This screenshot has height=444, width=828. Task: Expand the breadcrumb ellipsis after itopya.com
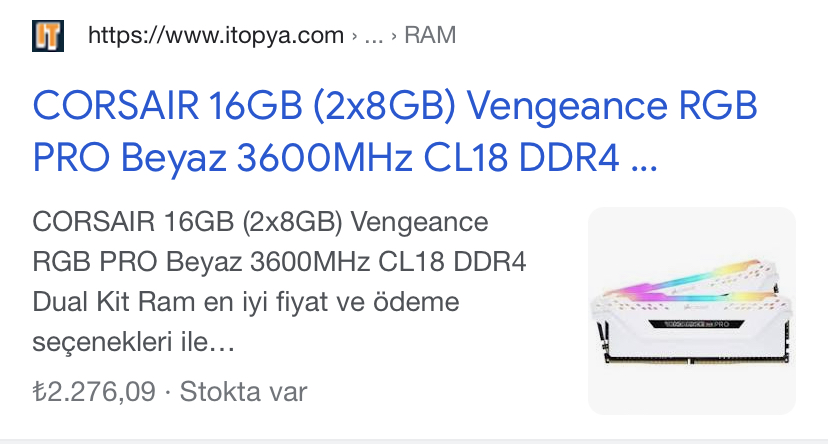click(x=373, y=36)
